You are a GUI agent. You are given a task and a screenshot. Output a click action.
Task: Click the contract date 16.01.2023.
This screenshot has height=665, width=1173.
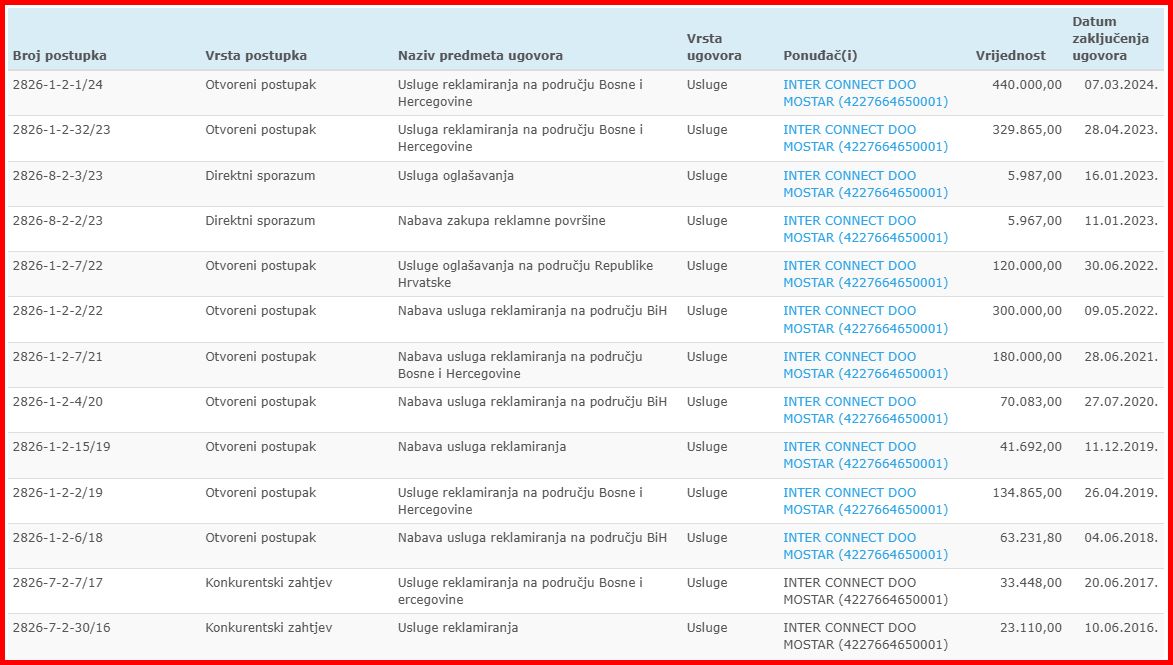(x=1121, y=176)
